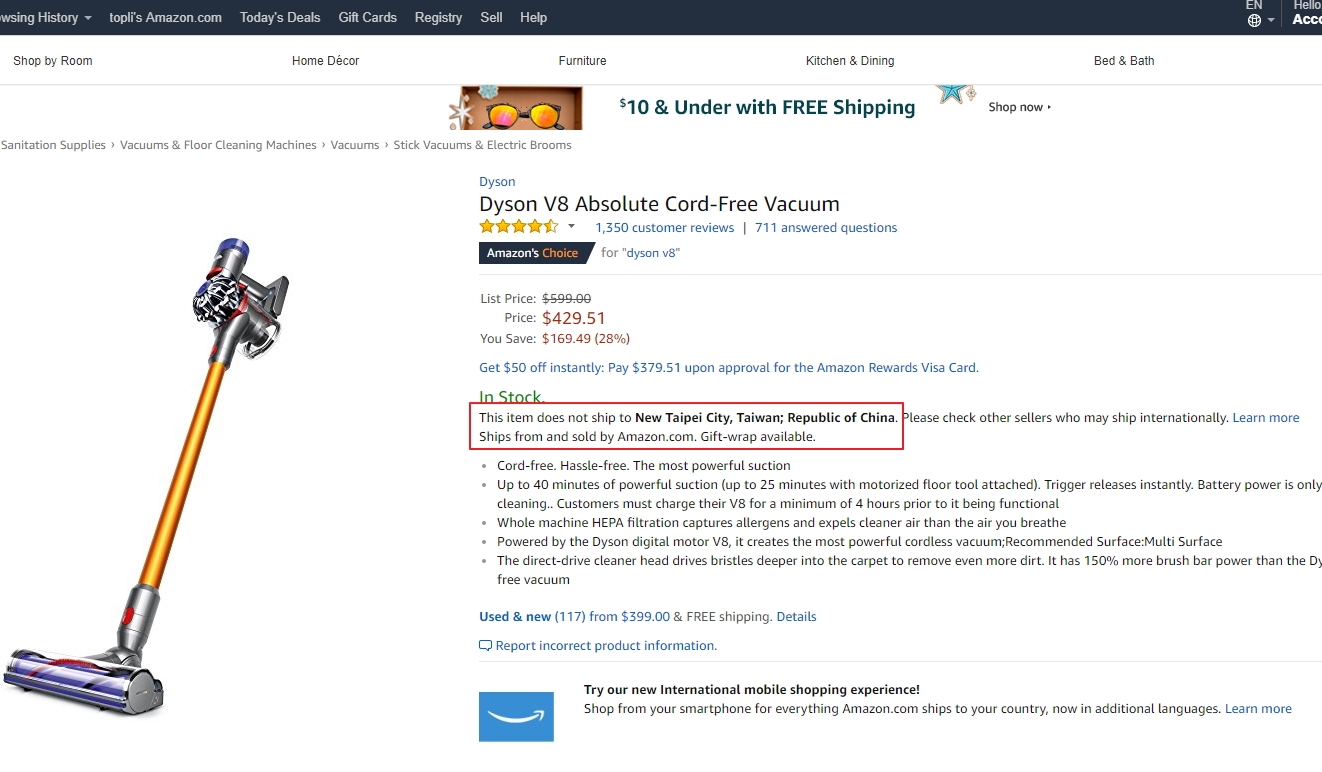The image size is (1322, 772).
Task: Click the Dyson brand link
Action: pyautogui.click(x=497, y=182)
